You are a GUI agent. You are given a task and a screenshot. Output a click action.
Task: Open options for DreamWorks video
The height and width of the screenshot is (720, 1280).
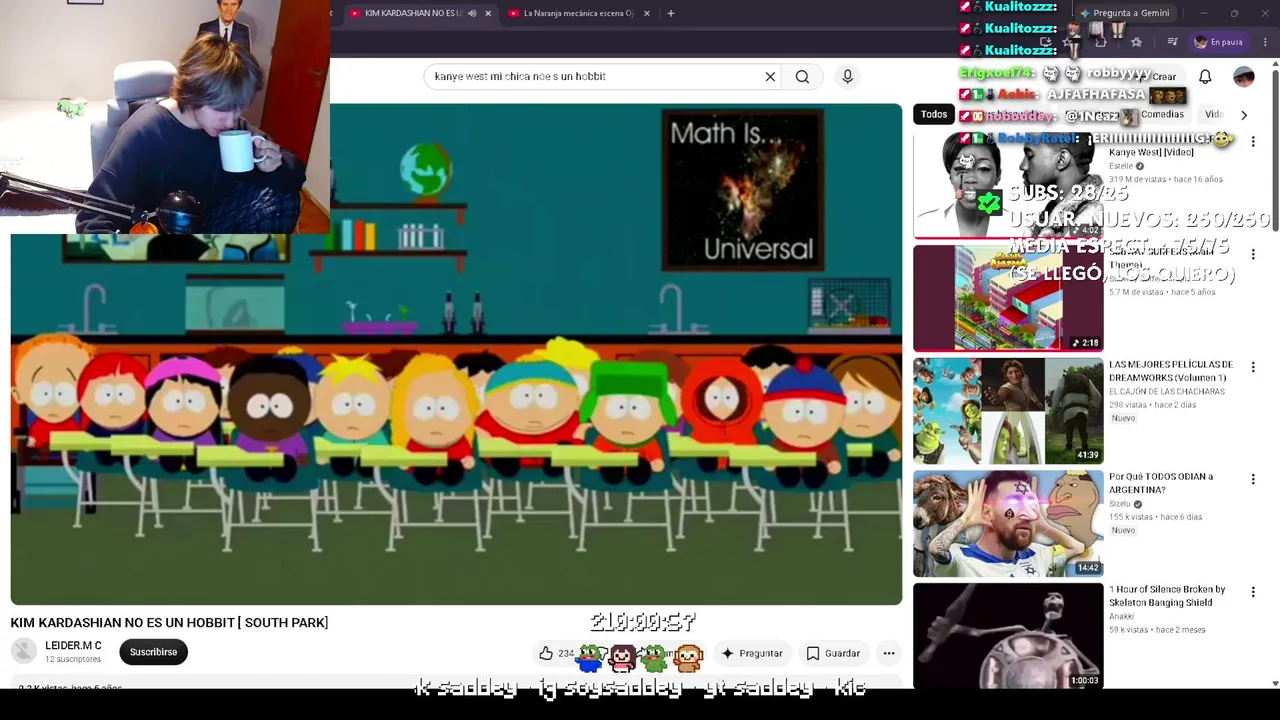click(x=1253, y=368)
